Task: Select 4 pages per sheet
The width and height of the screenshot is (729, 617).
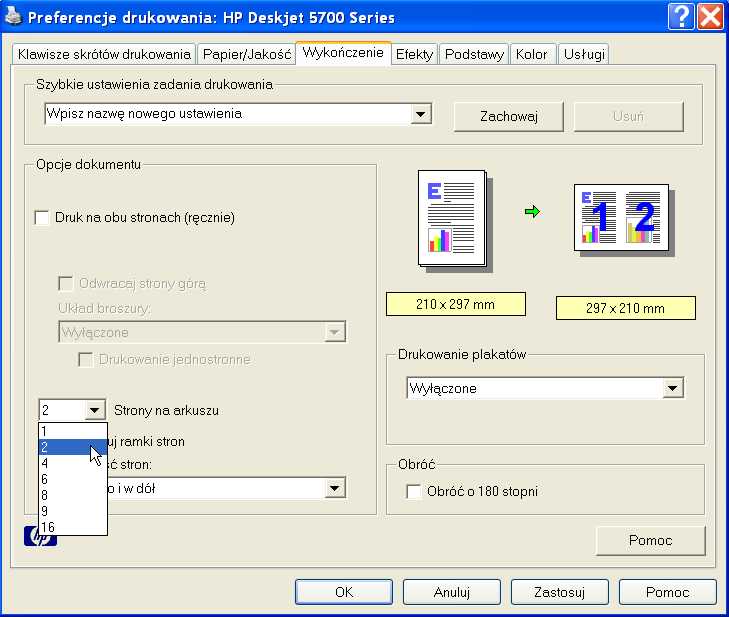Action: 73,463
